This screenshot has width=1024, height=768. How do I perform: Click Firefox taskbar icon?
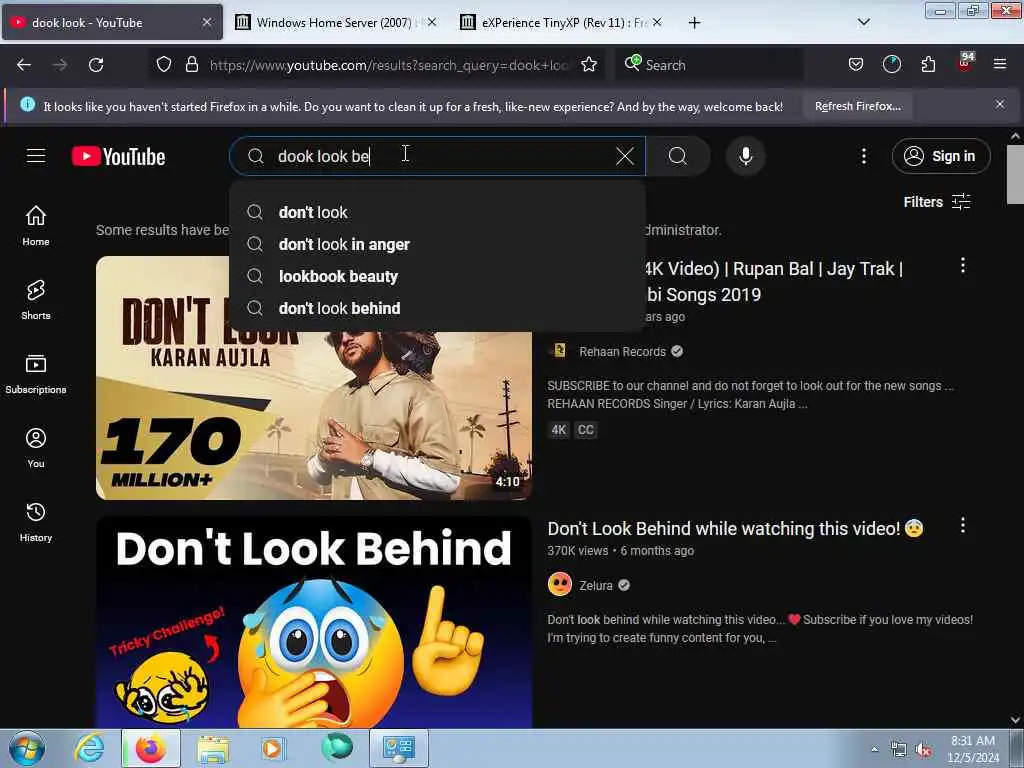[150, 748]
